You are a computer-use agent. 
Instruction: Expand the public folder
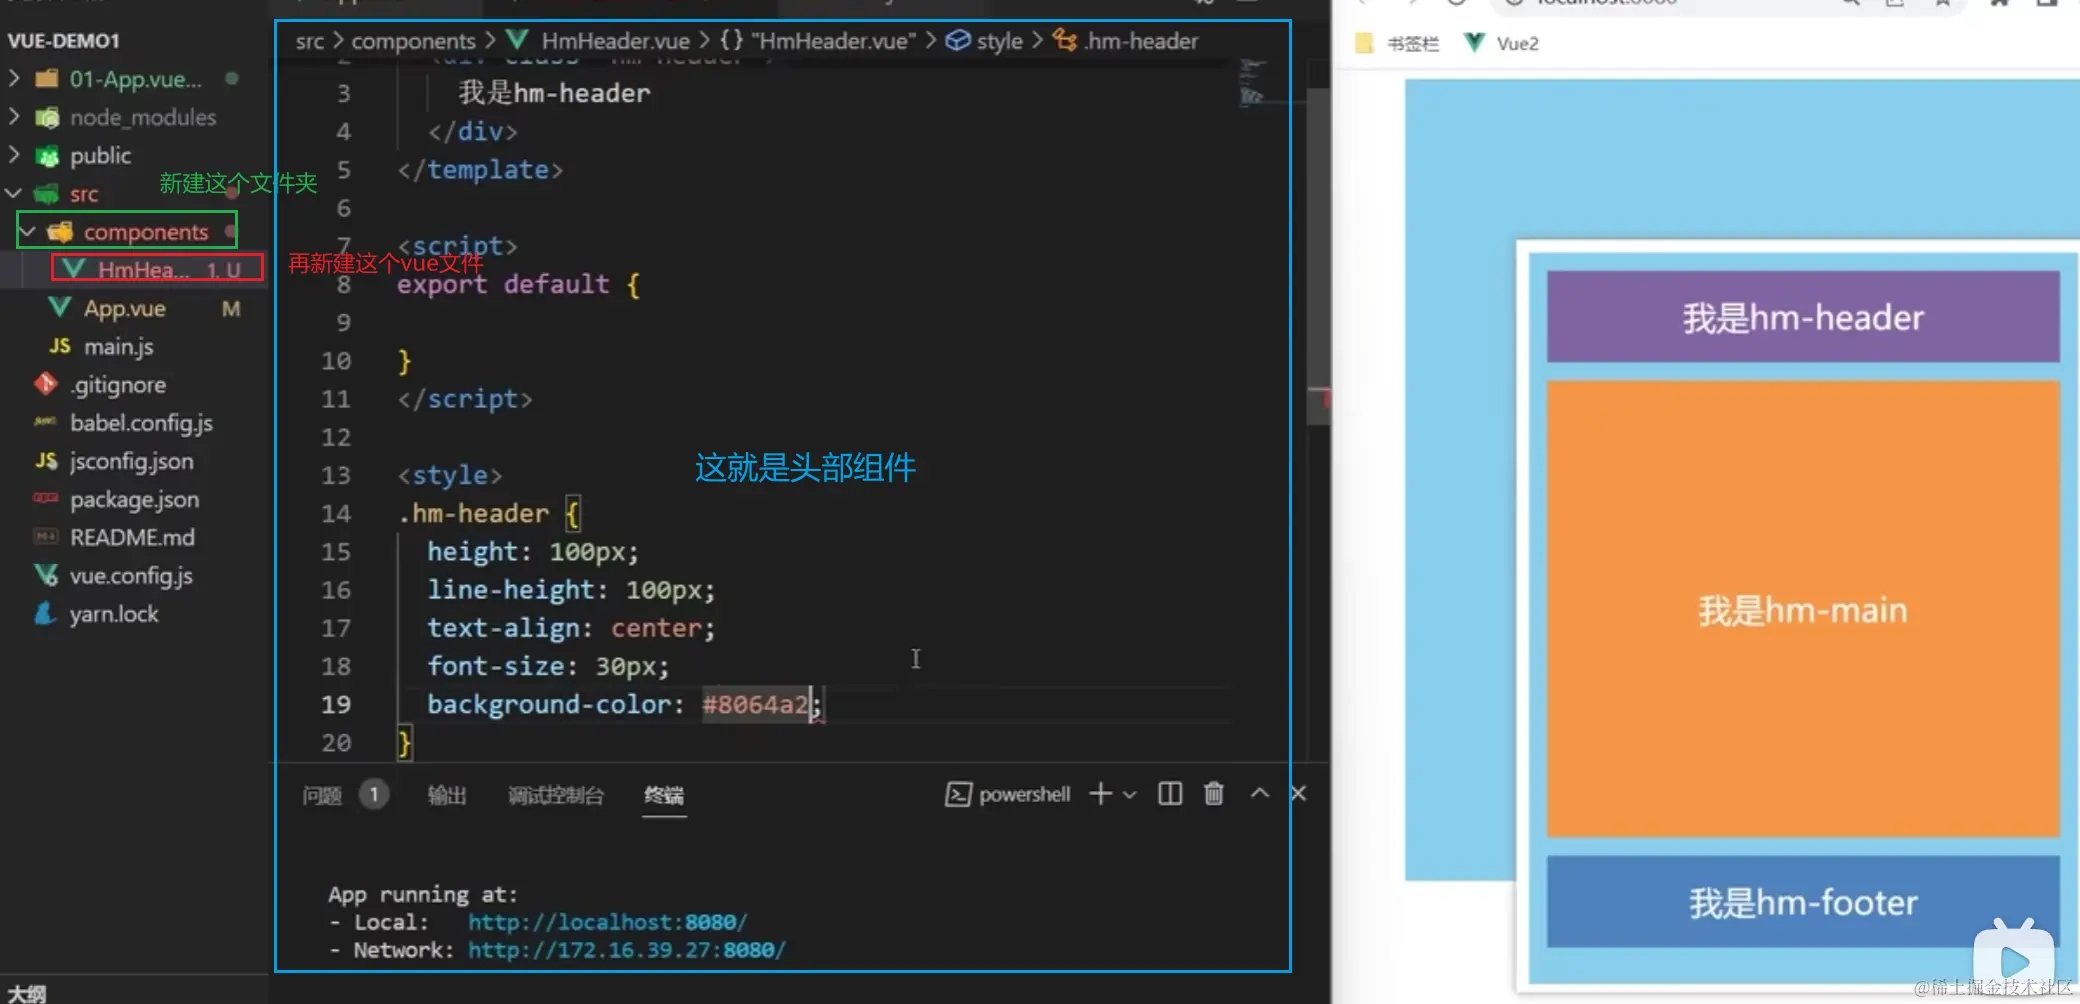pos(14,155)
